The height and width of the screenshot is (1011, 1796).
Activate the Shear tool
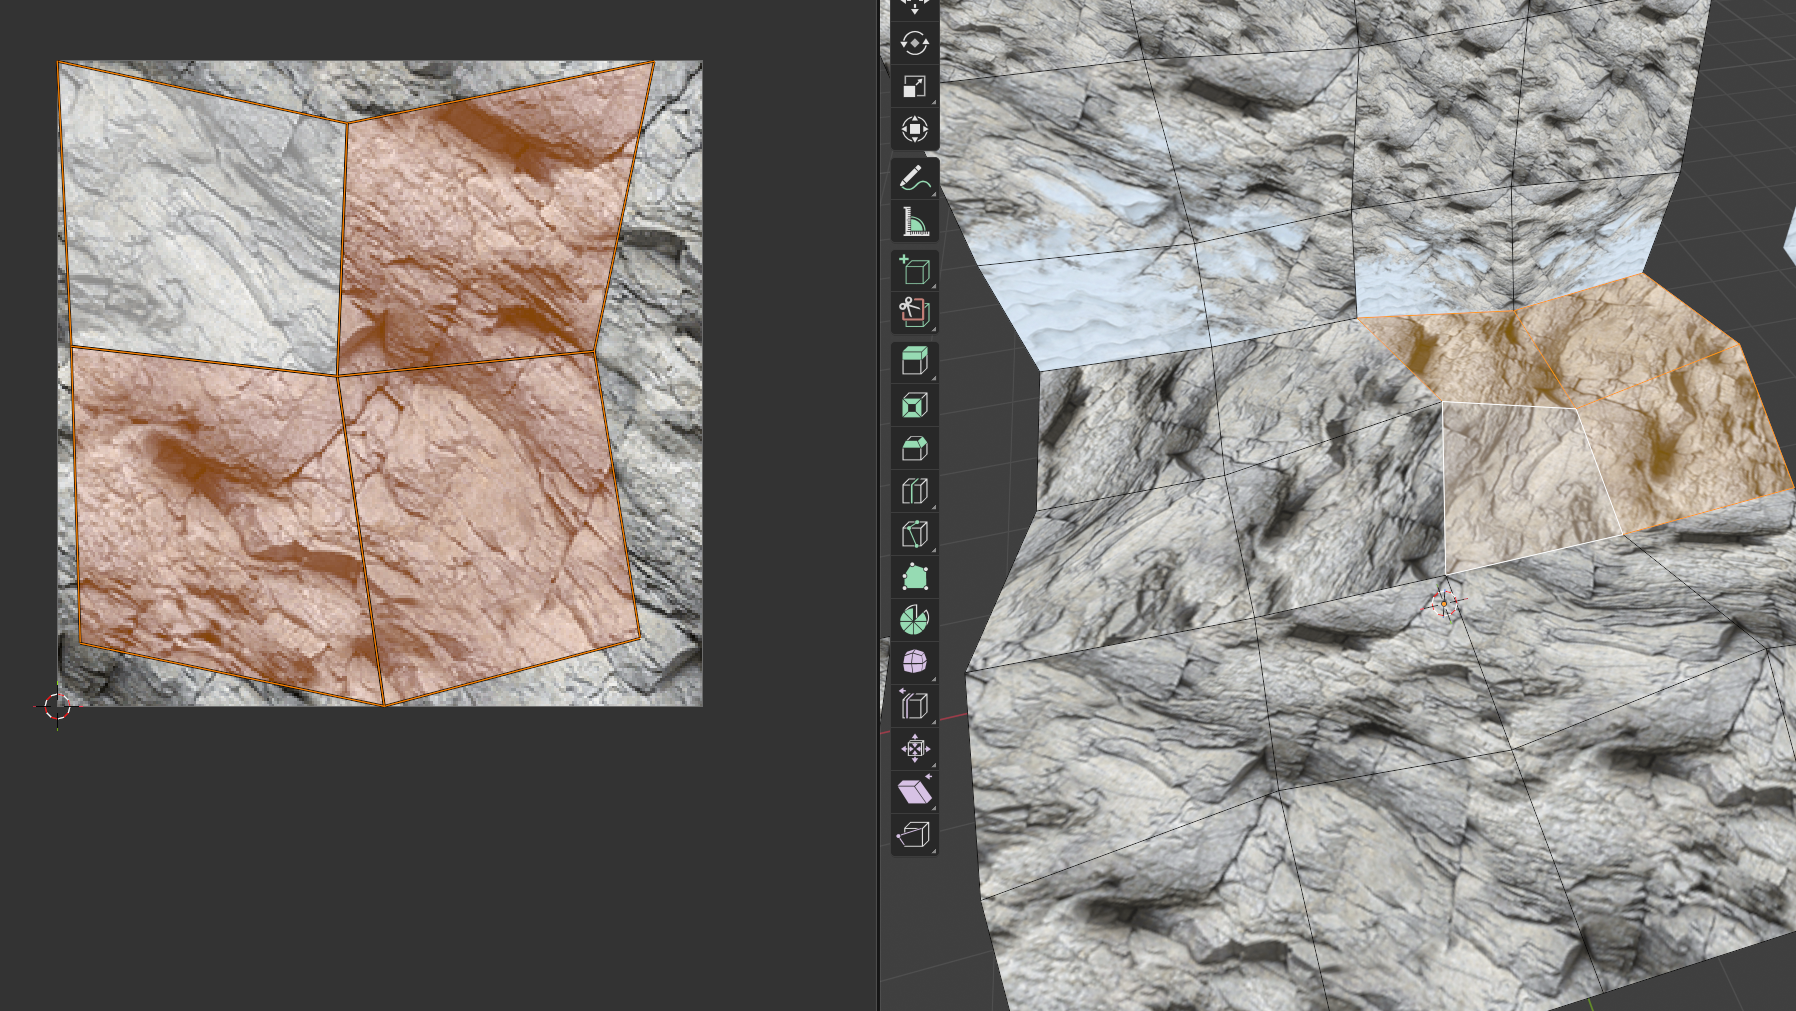pyautogui.click(x=914, y=792)
